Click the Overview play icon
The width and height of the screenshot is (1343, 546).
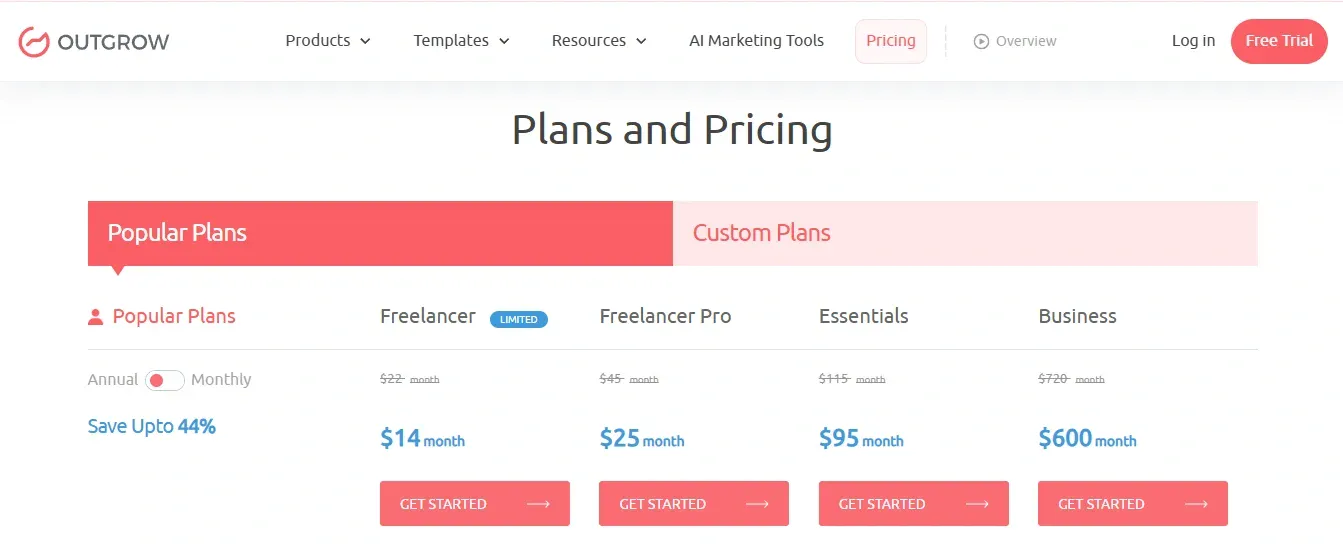click(981, 41)
